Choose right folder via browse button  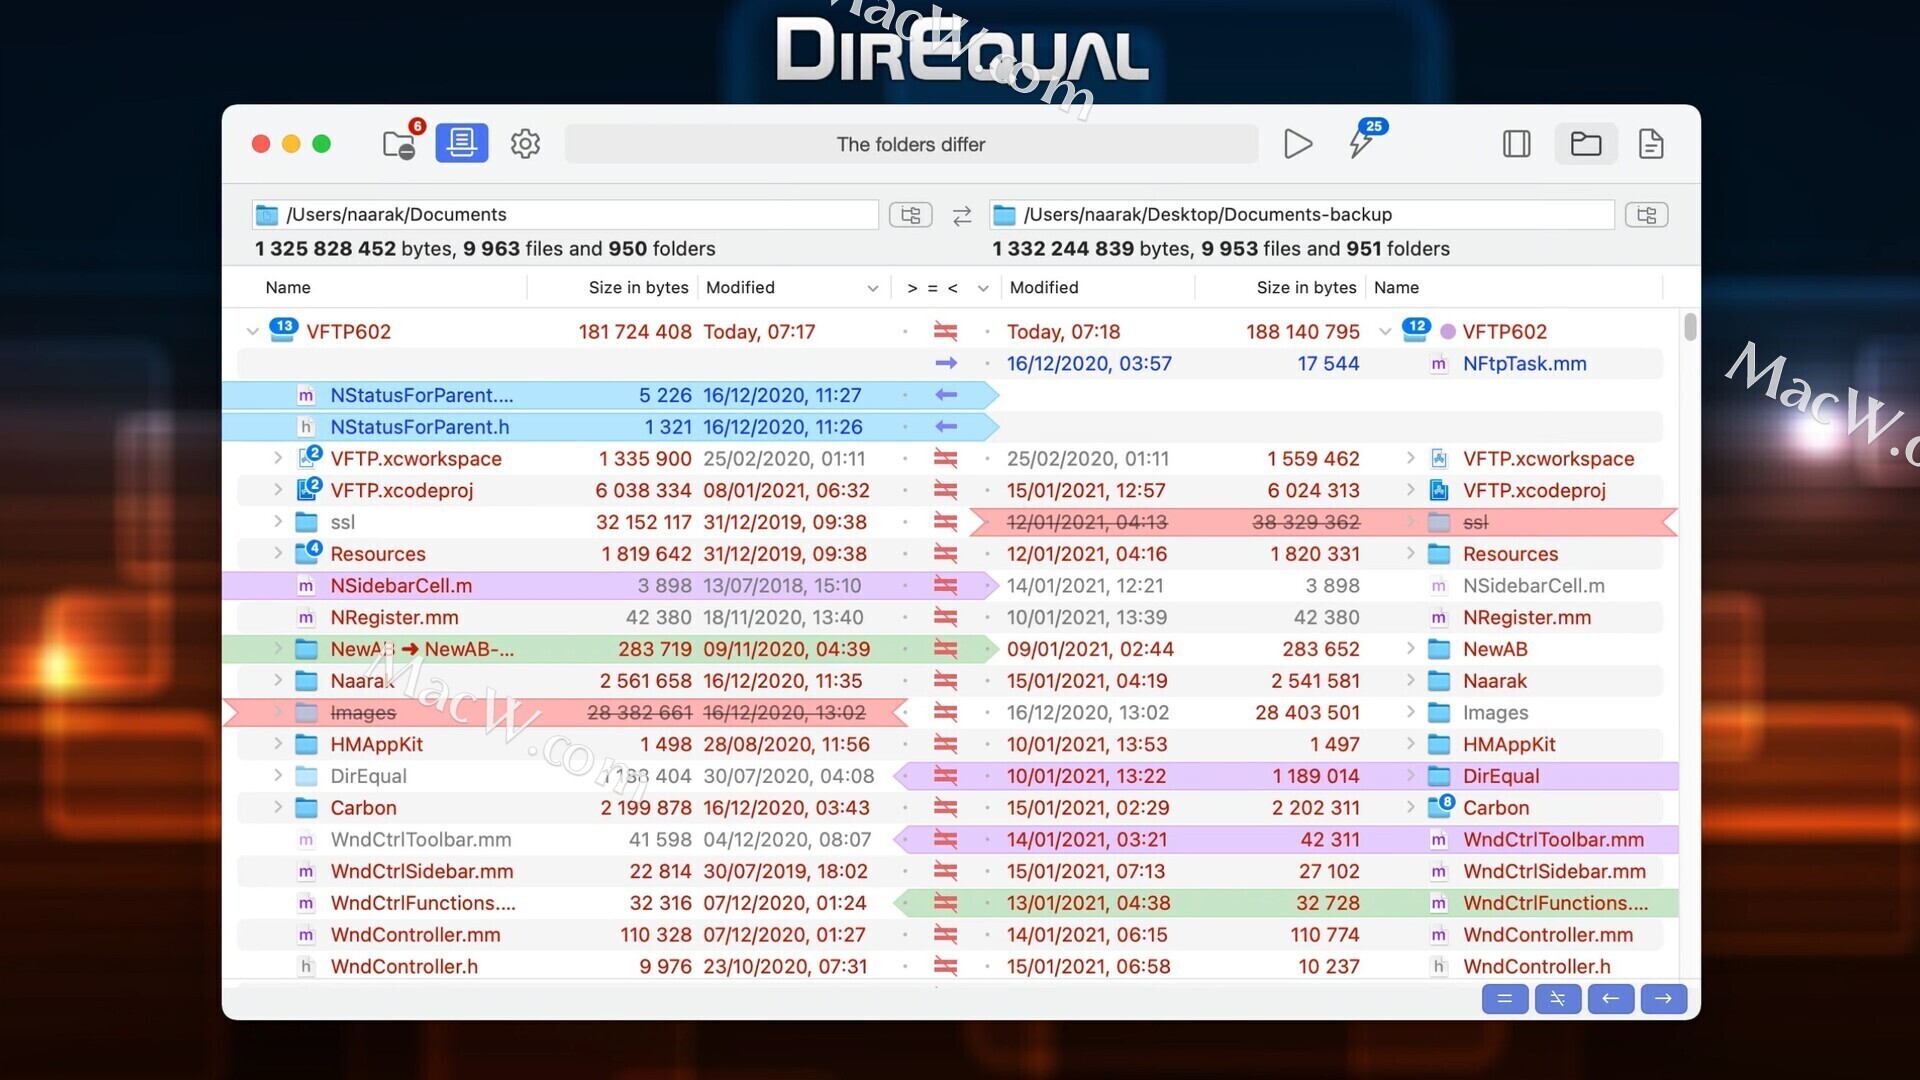point(1647,215)
